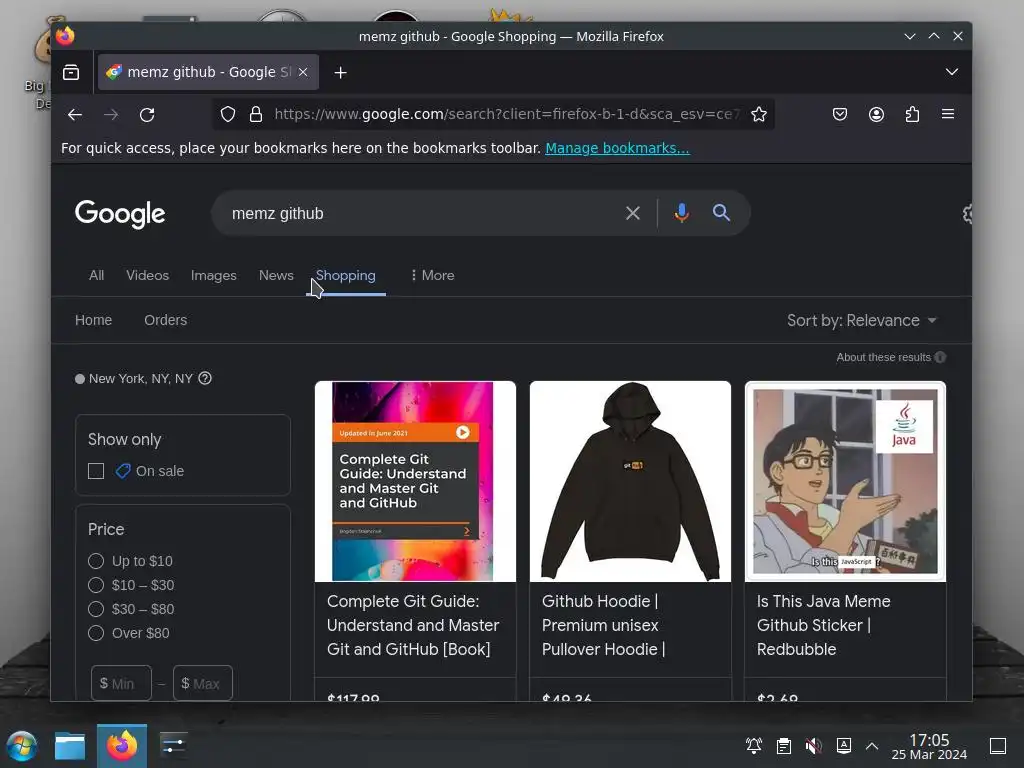The height and width of the screenshot is (768, 1024).
Task: Click the Firefox taskbar icon
Action: point(122,746)
